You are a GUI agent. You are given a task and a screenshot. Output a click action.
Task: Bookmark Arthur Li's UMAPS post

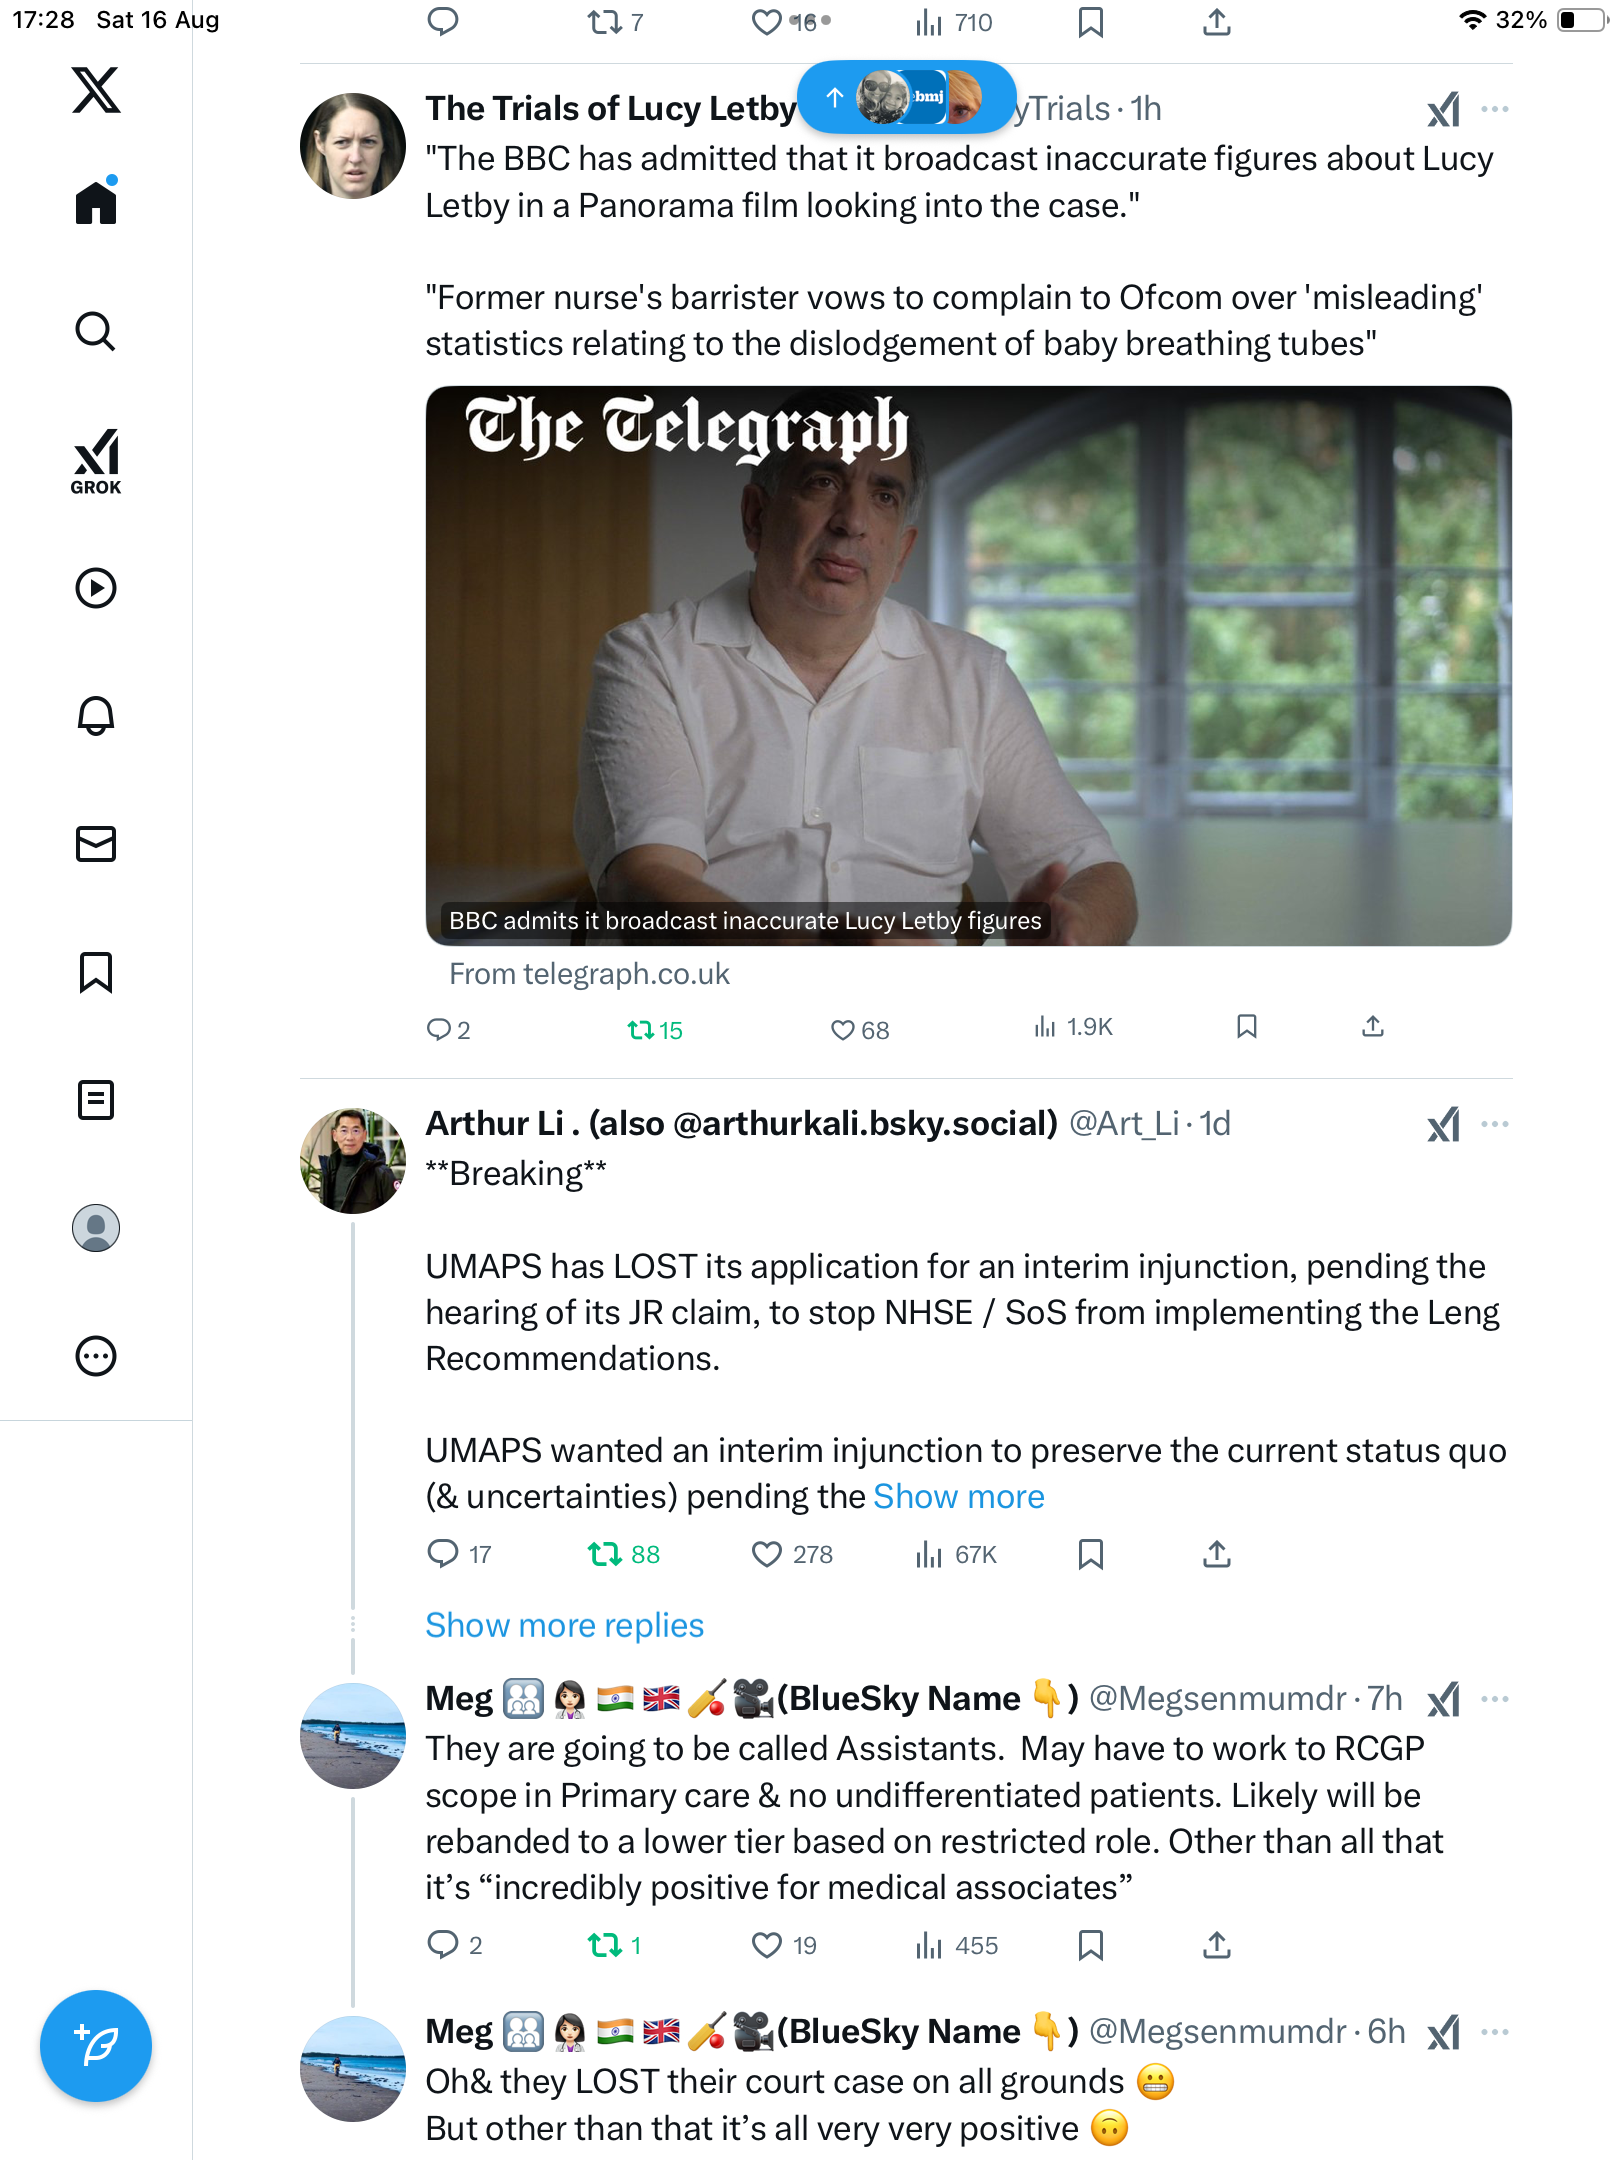point(1090,1554)
